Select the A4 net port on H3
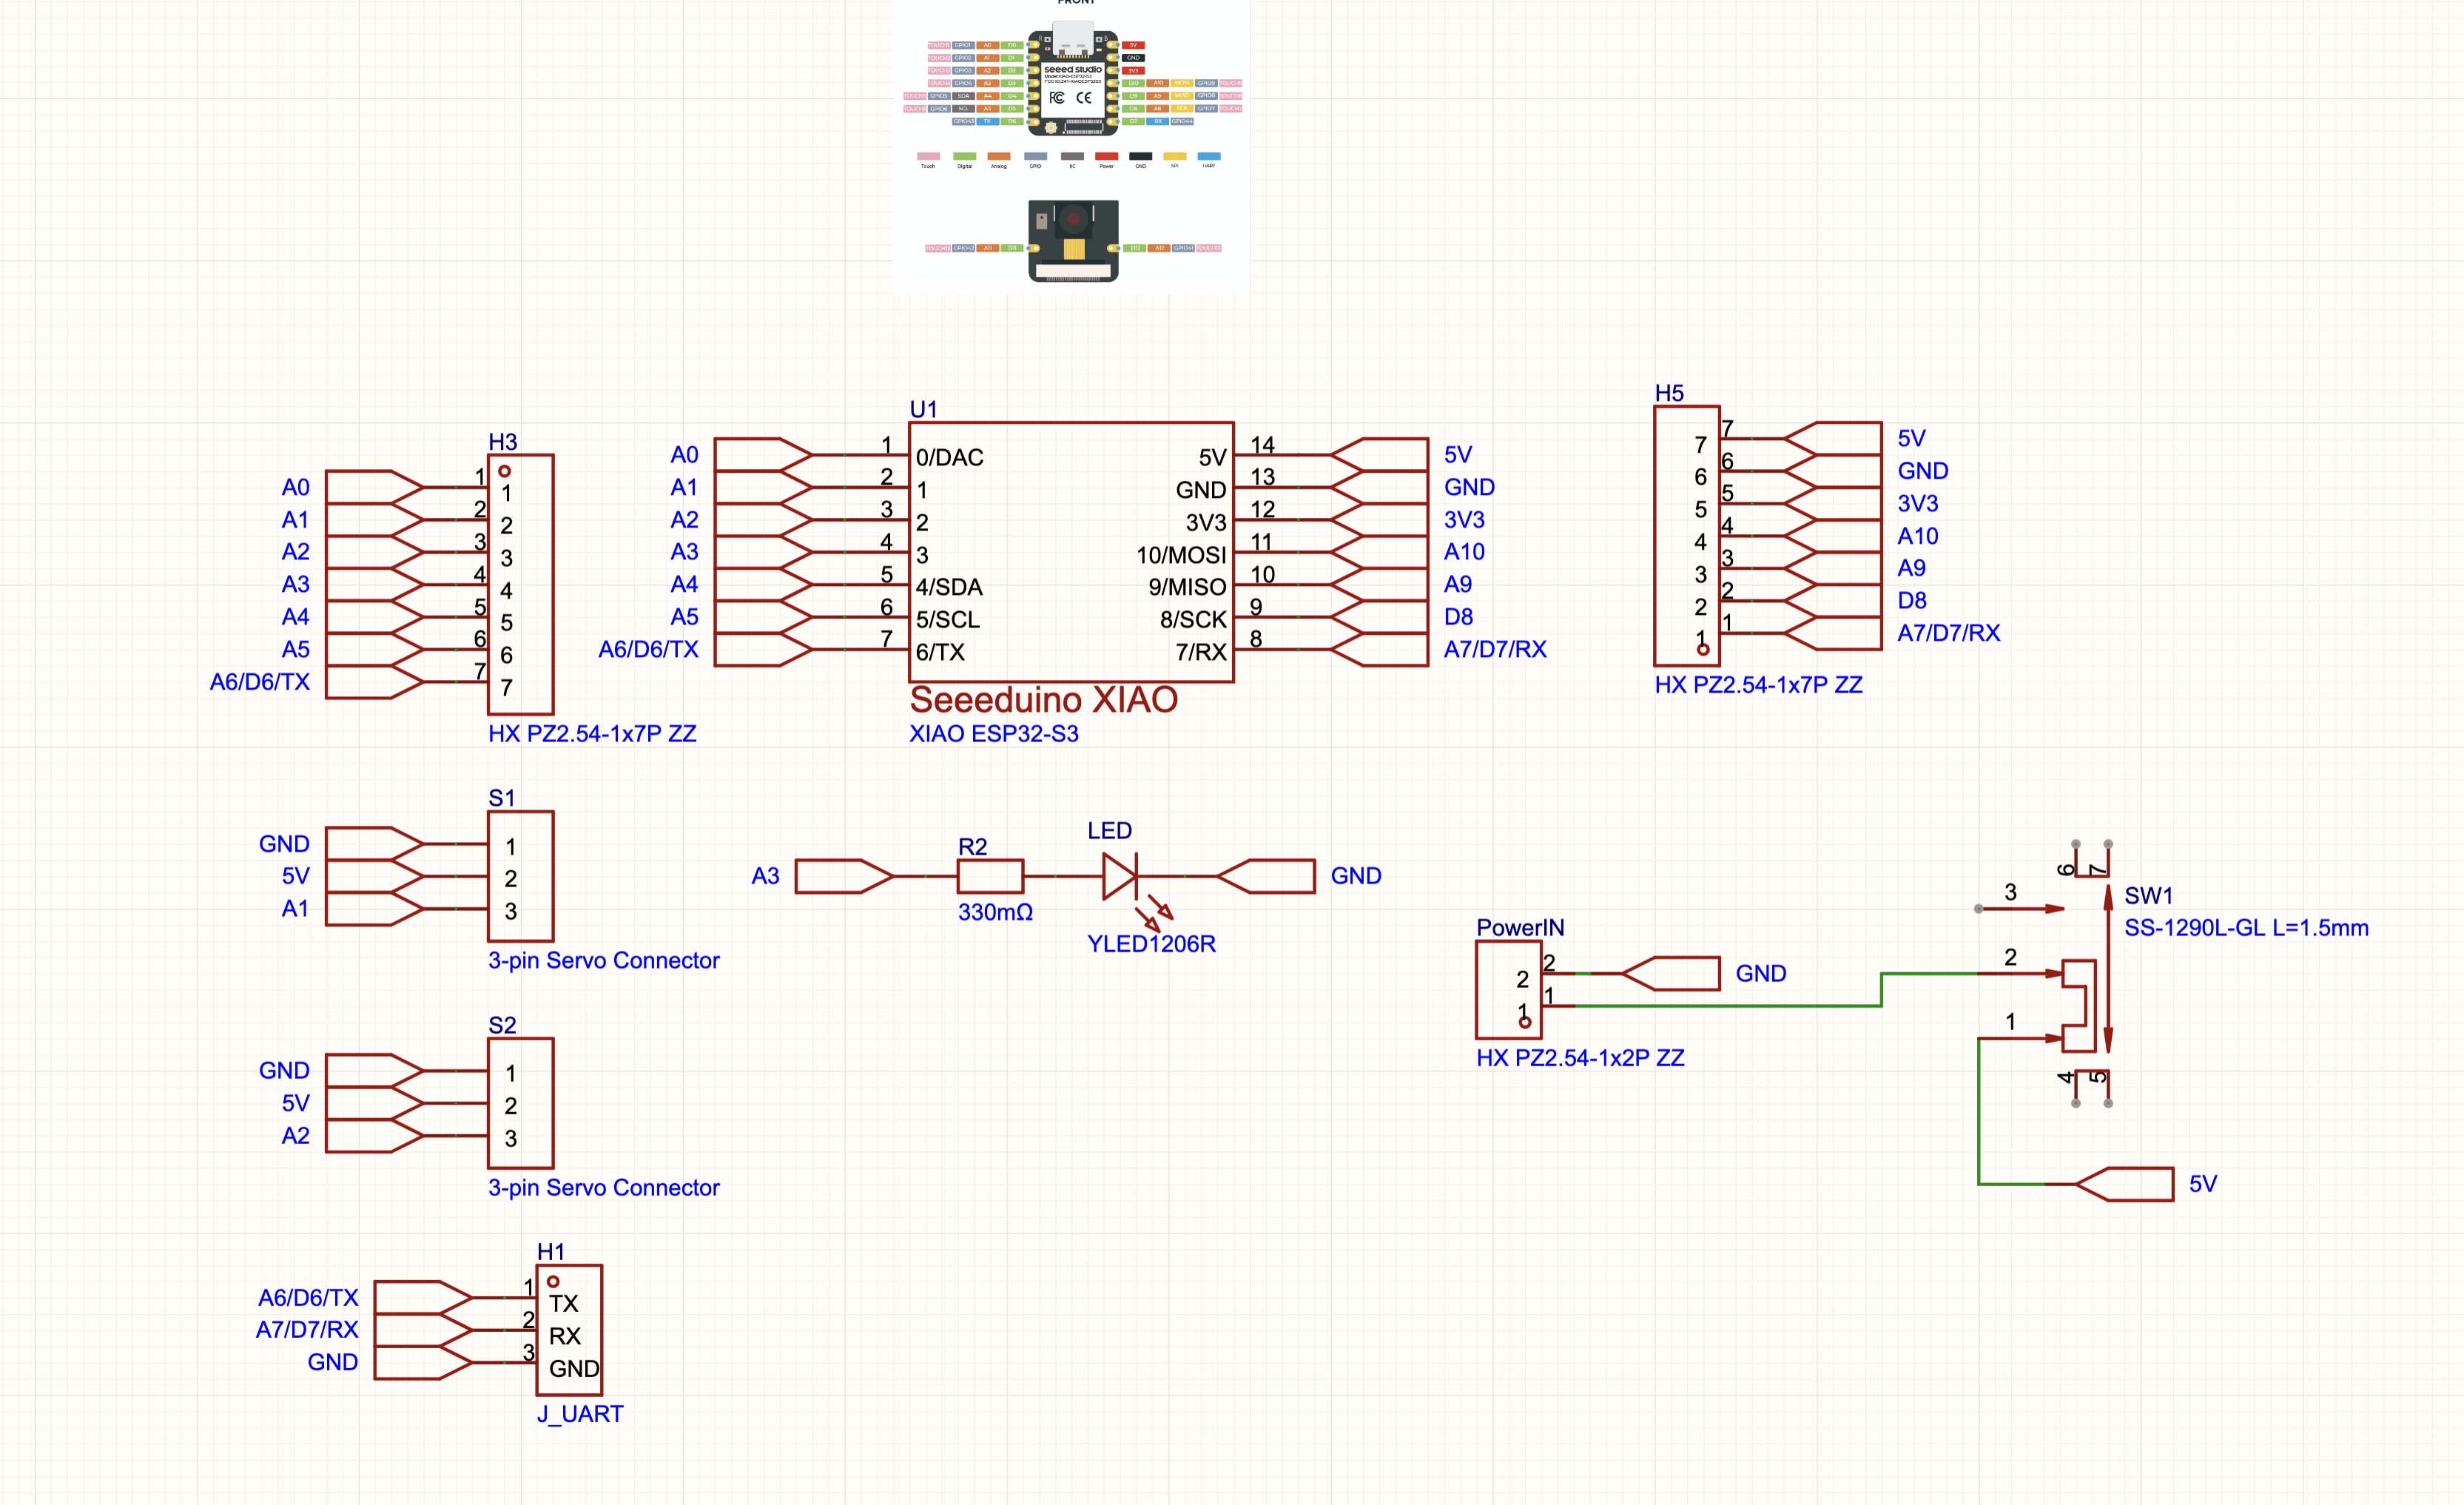2464x1505 pixels. click(374, 617)
